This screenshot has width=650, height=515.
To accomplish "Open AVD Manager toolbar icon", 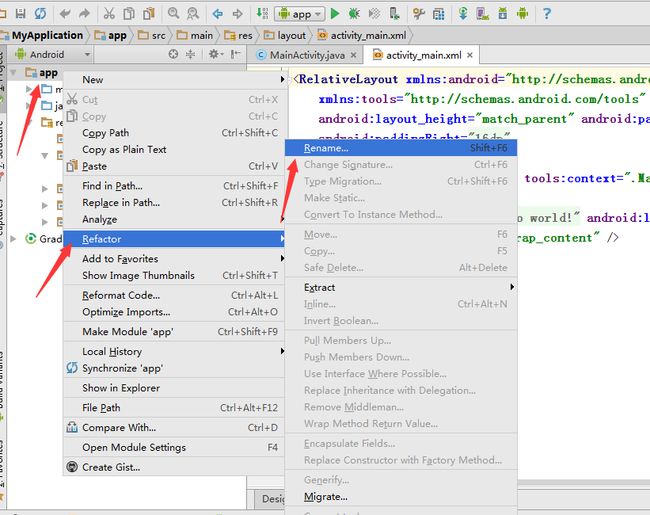I will (482, 14).
